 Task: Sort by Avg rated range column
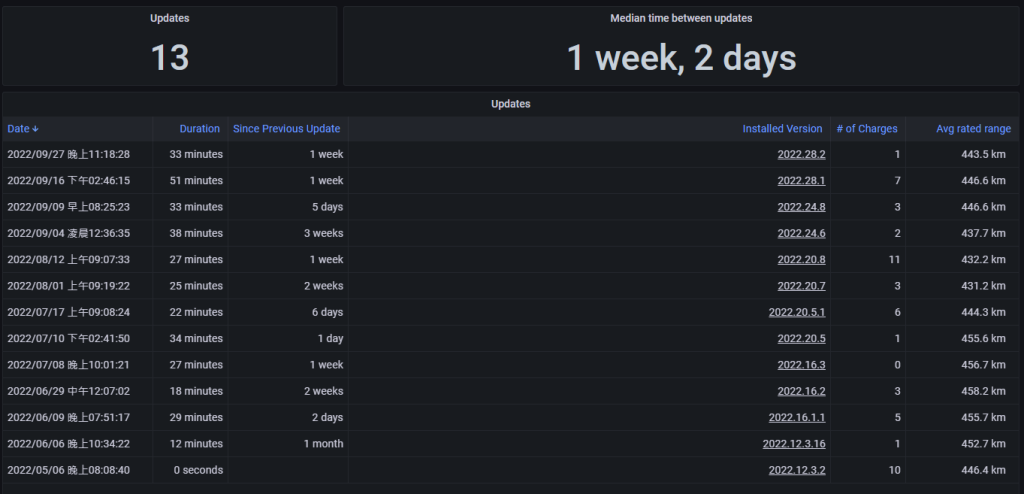pyautogui.click(x=973, y=129)
